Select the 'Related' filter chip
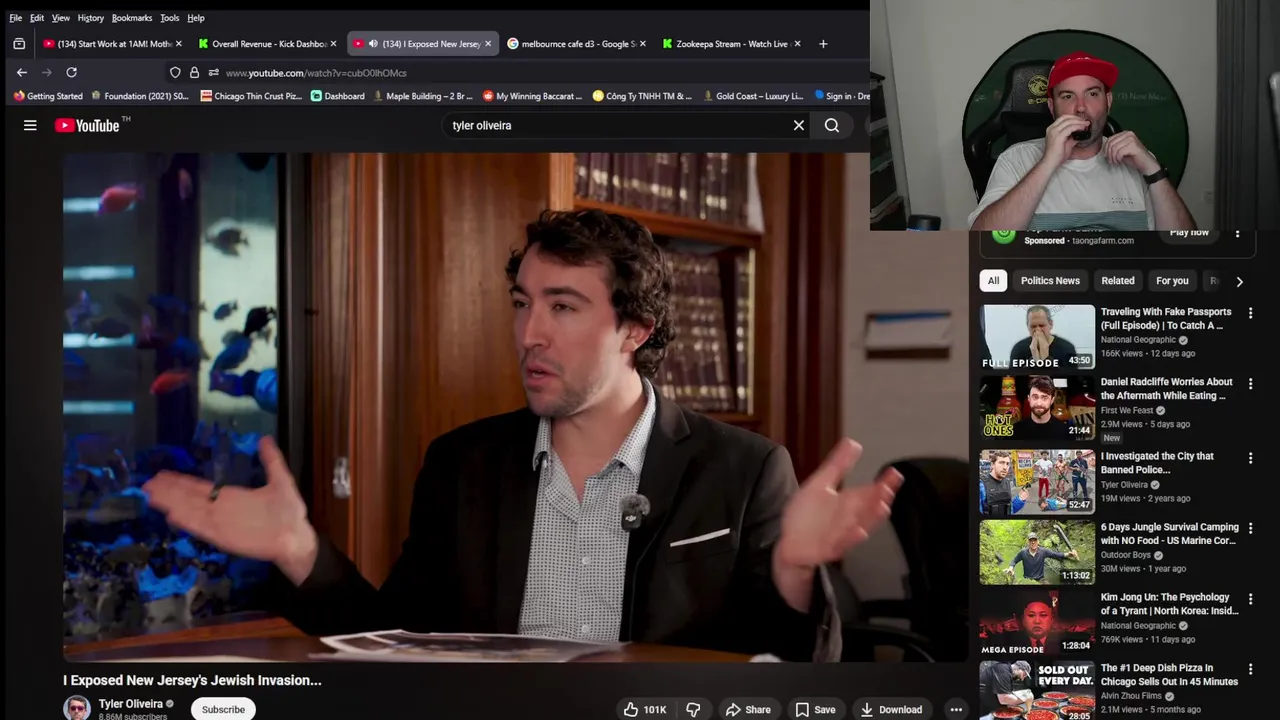Image resolution: width=1280 pixels, height=720 pixels. click(1118, 281)
